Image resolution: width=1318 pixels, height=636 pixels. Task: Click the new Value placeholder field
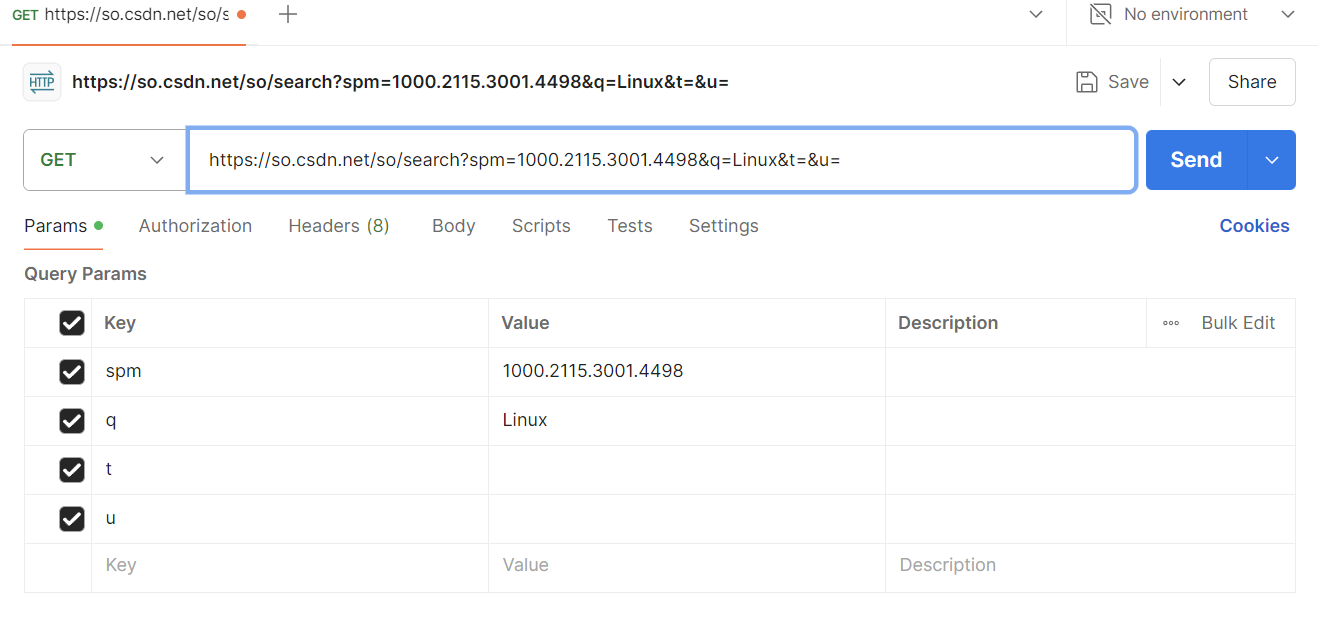point(687,566)
